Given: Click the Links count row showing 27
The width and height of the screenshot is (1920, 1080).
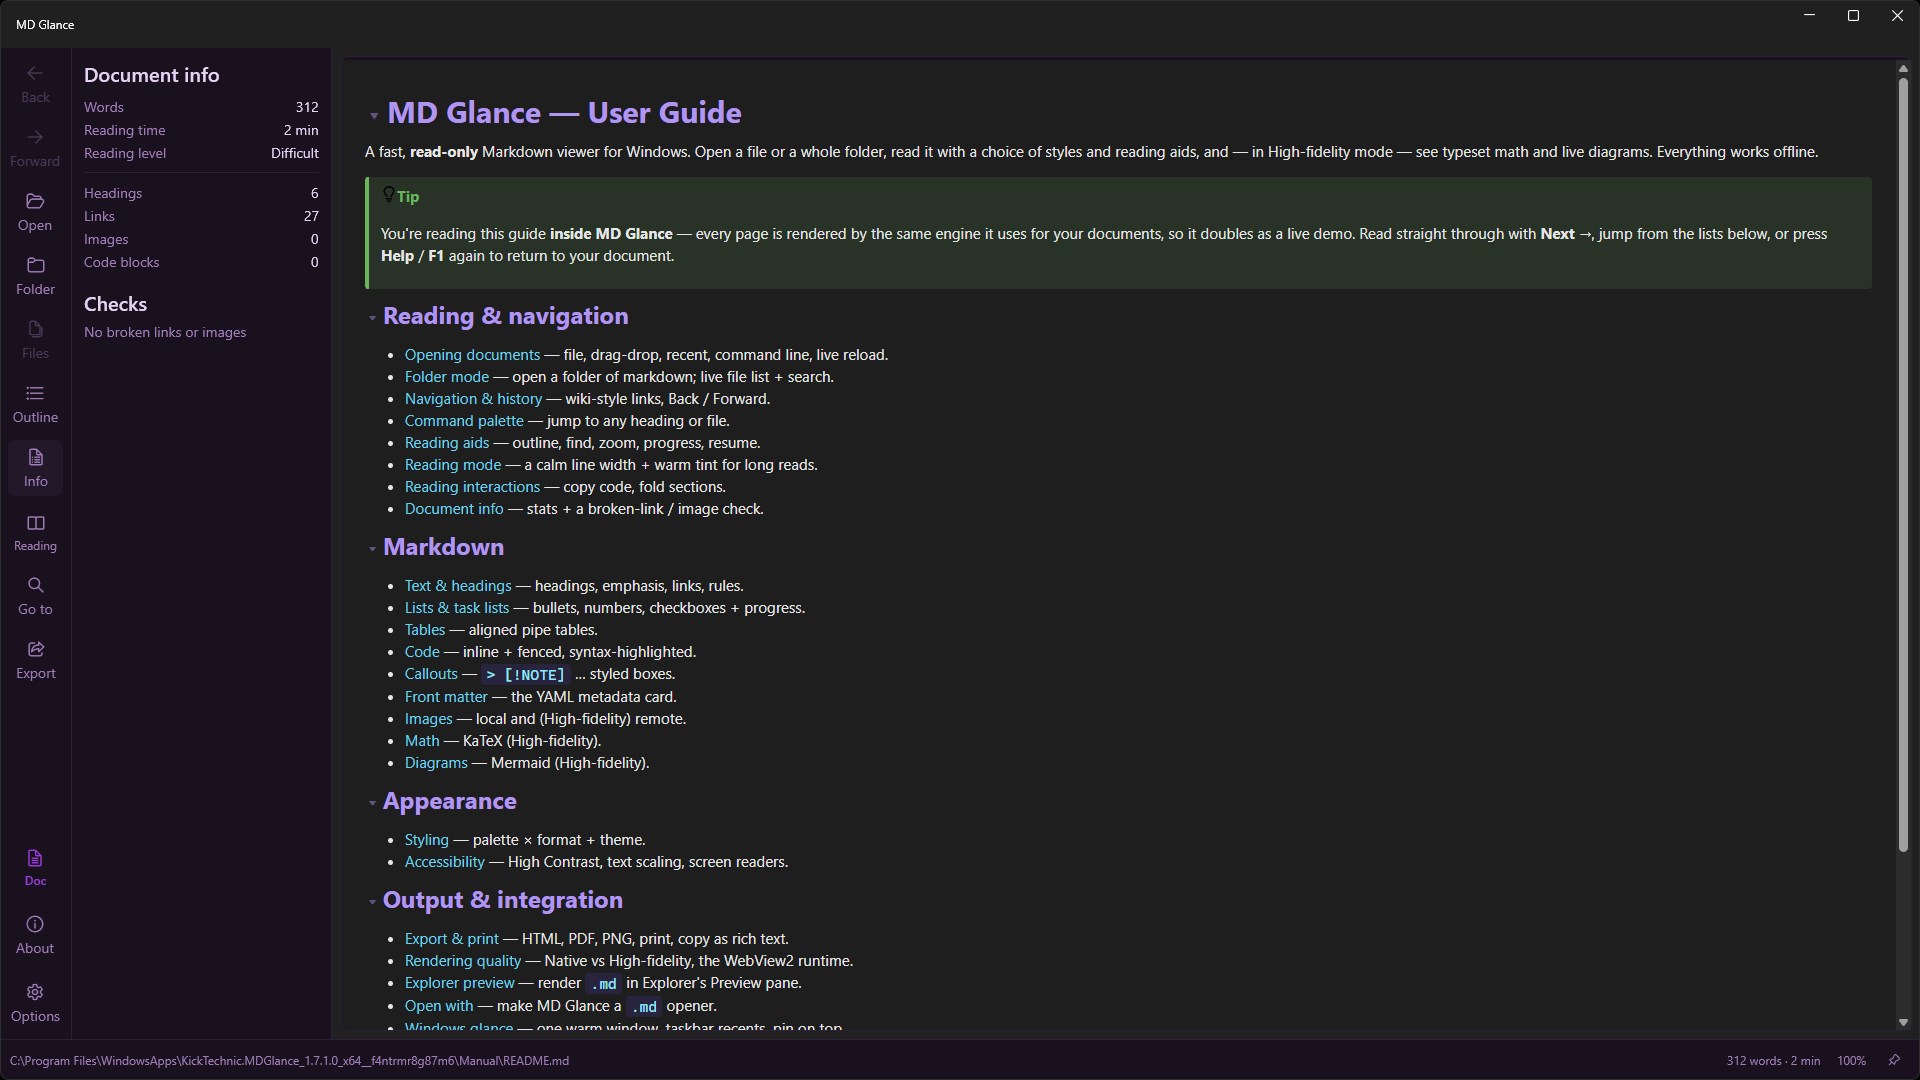Looking at the screenshot, I should pyautogui.click(x=201, y=216).
